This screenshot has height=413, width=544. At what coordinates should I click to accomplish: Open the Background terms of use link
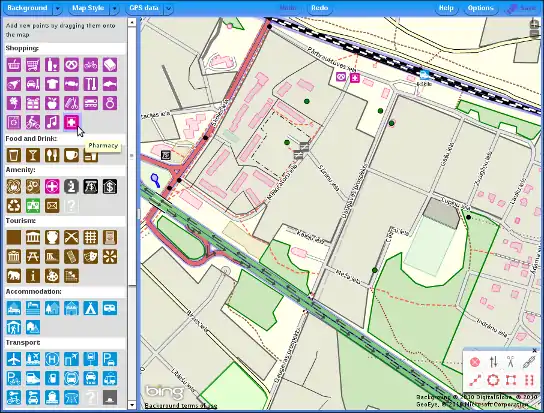click(x=181, y=405)
